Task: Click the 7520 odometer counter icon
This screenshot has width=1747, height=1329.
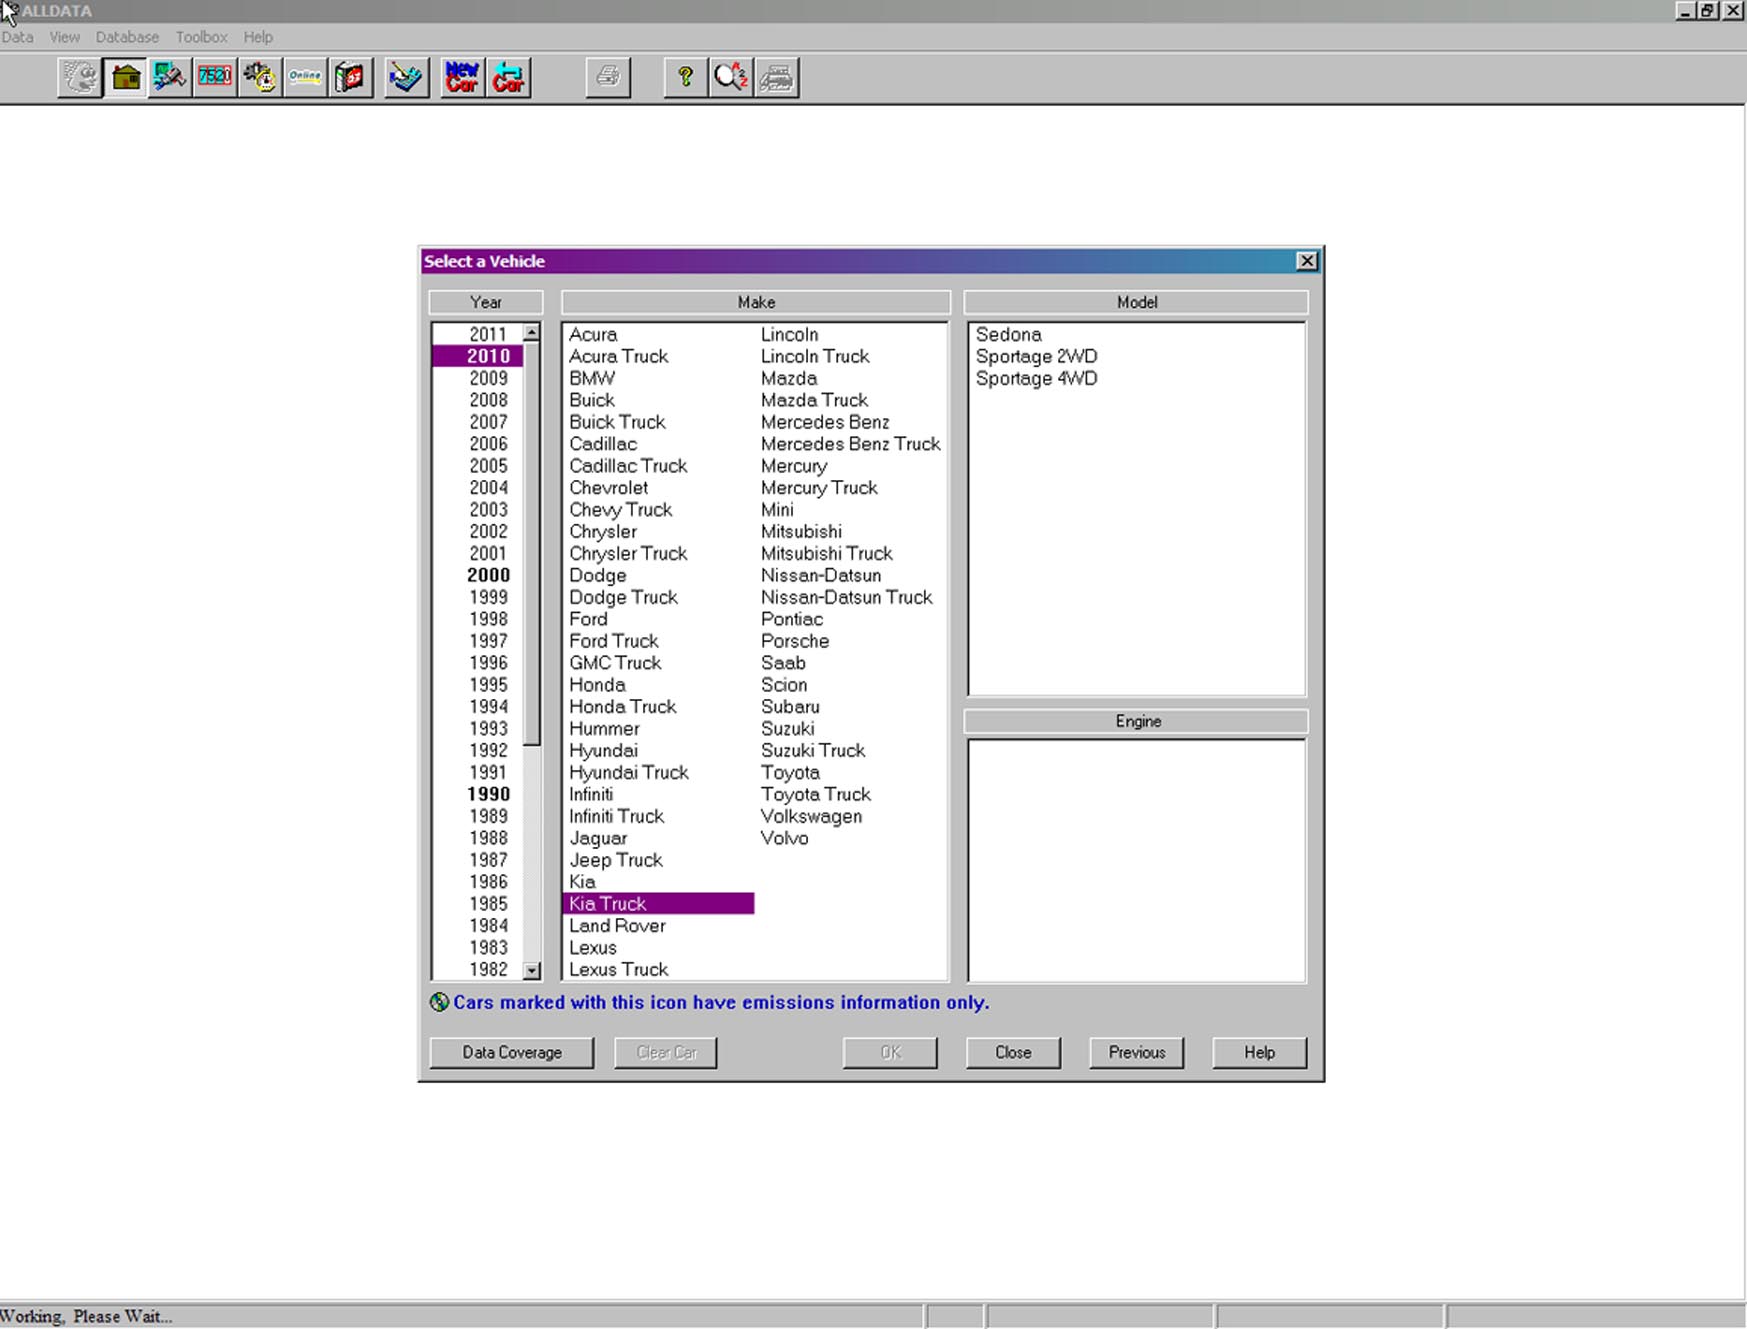Action: 214,77
